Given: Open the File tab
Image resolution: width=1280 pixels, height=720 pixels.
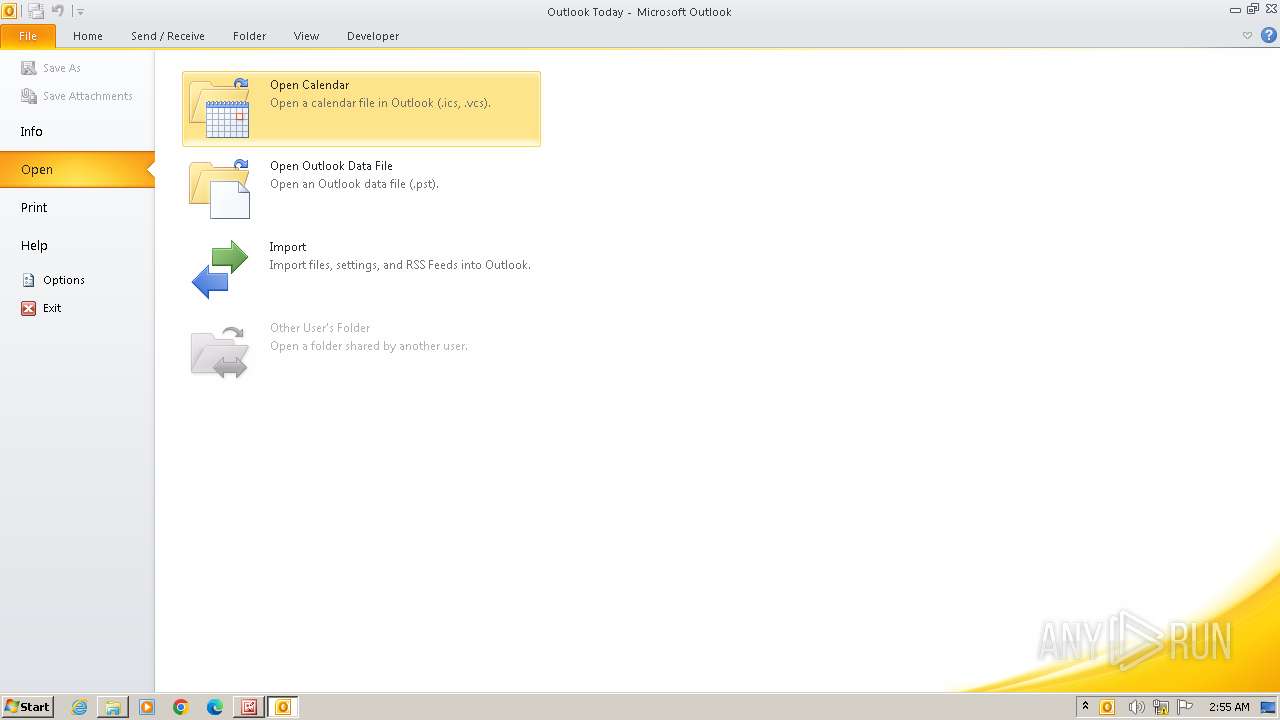Looking at the screenshot, I should click(x=28, y=36).
